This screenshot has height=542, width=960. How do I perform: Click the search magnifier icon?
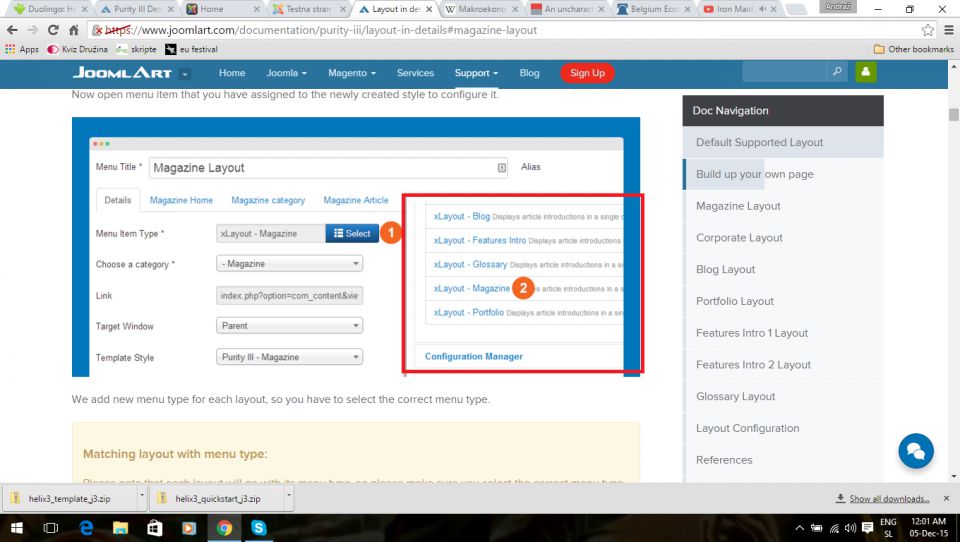click(x=837, y=72)
